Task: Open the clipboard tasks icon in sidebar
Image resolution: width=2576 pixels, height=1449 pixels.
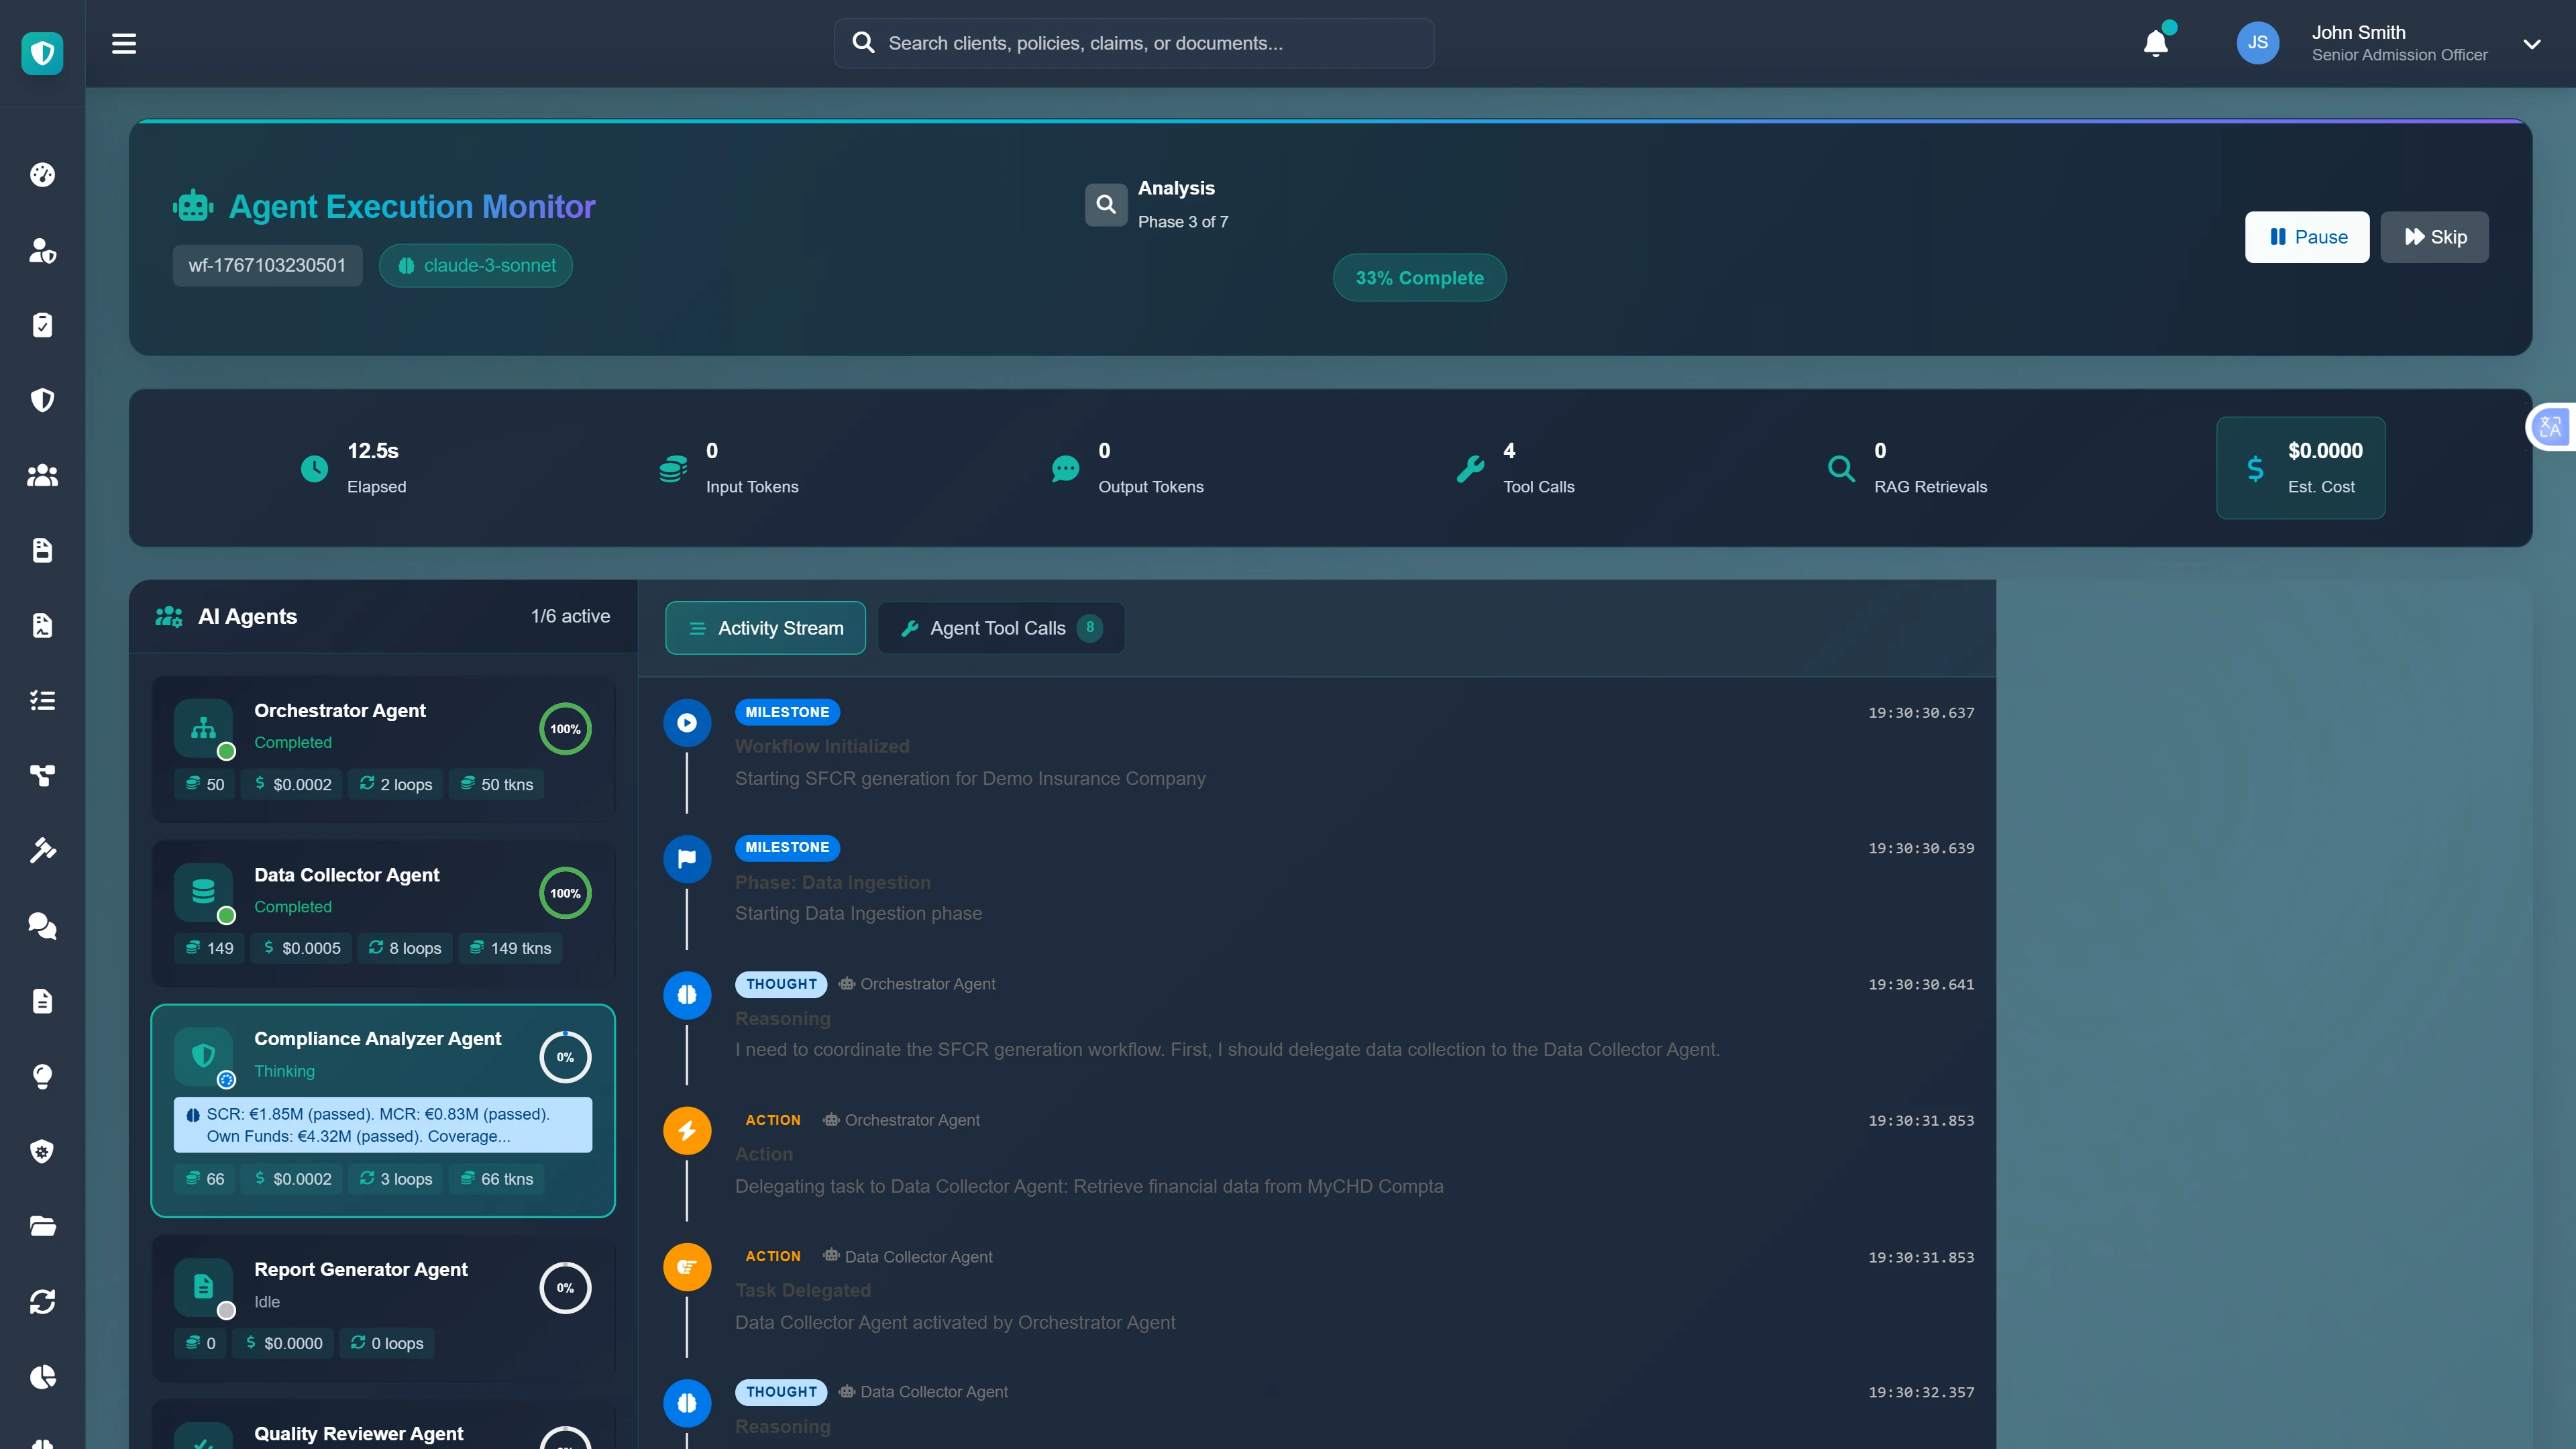Action: click(x=42, y=324)
